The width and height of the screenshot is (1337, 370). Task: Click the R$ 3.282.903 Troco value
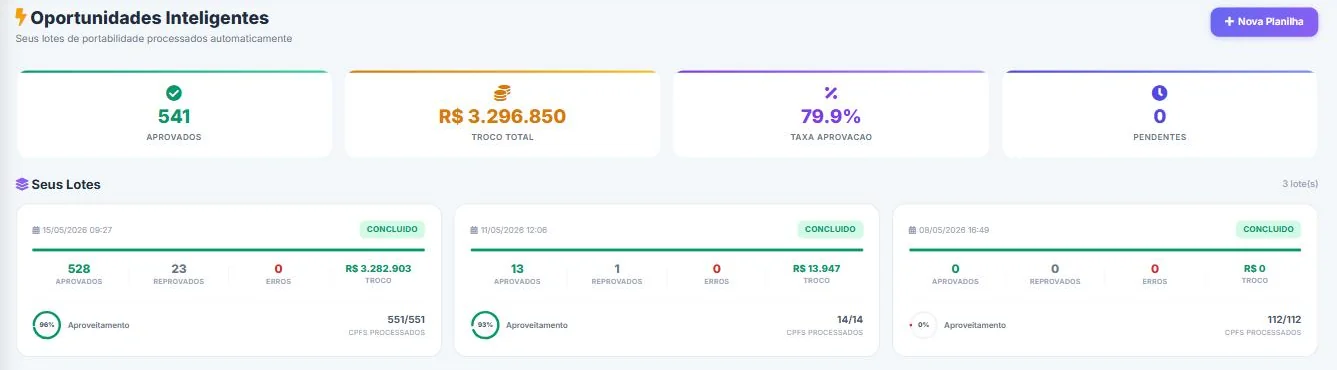click(x=378, y=268)
